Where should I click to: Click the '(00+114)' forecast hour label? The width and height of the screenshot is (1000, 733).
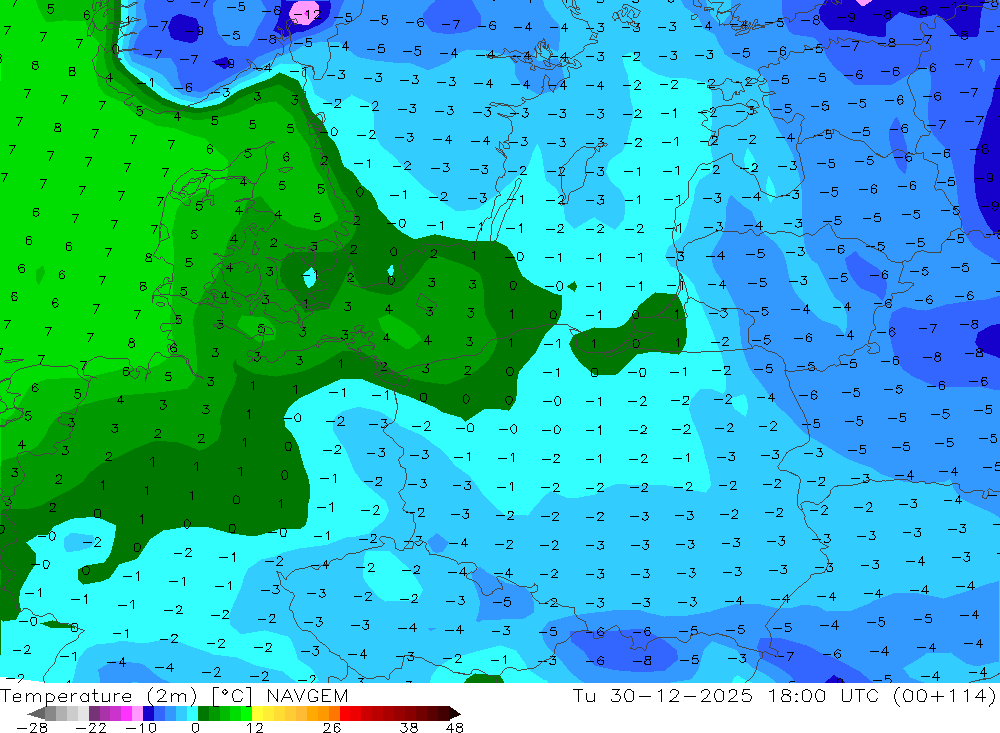point(943,695)
